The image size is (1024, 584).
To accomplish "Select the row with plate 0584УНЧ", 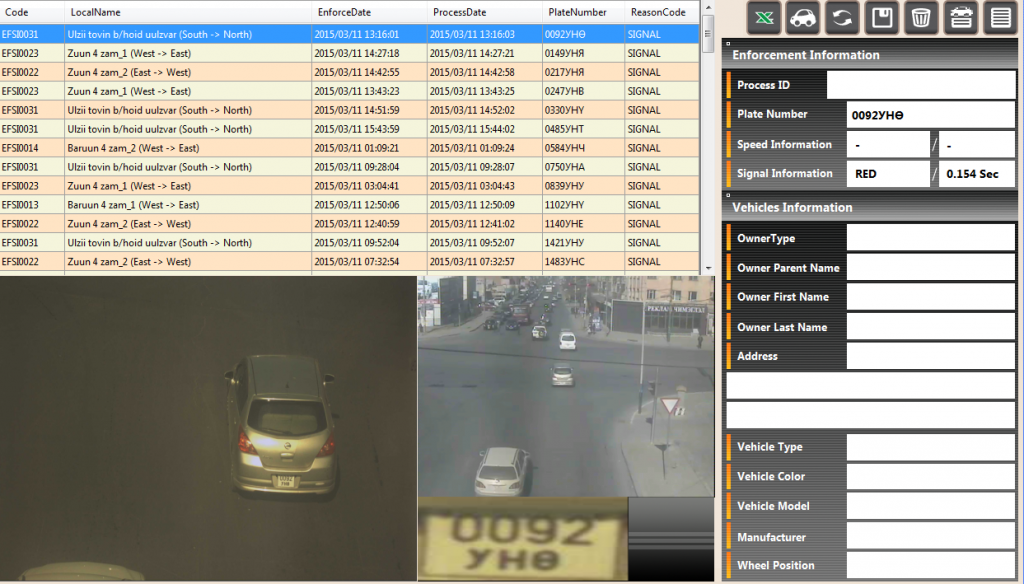I will click(x=350, y=148).
